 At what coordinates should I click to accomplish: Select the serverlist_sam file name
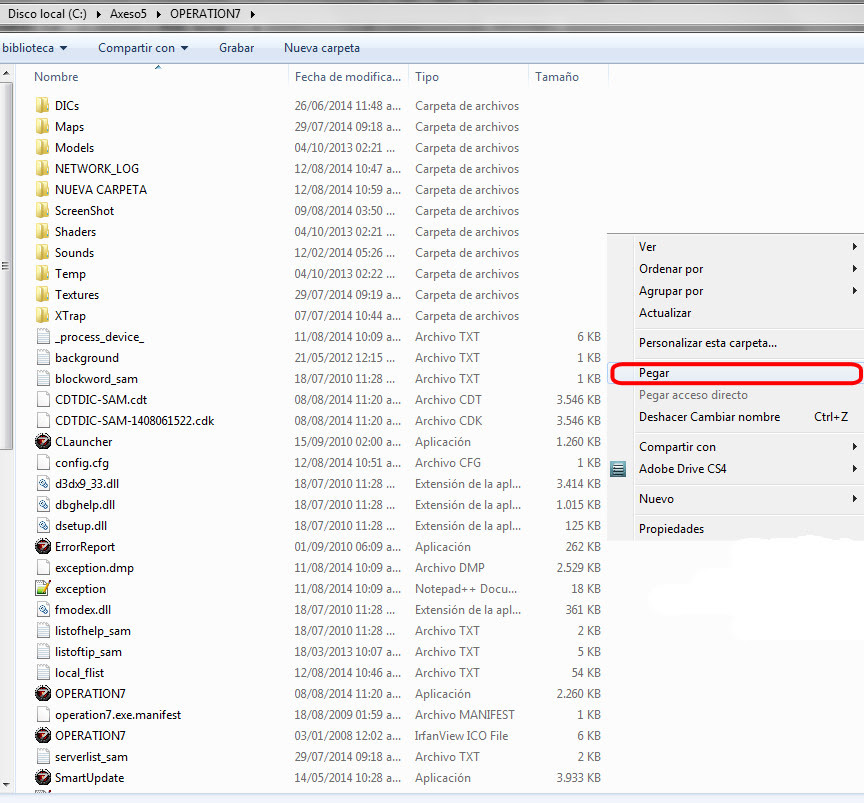click(x=91, y=757)
